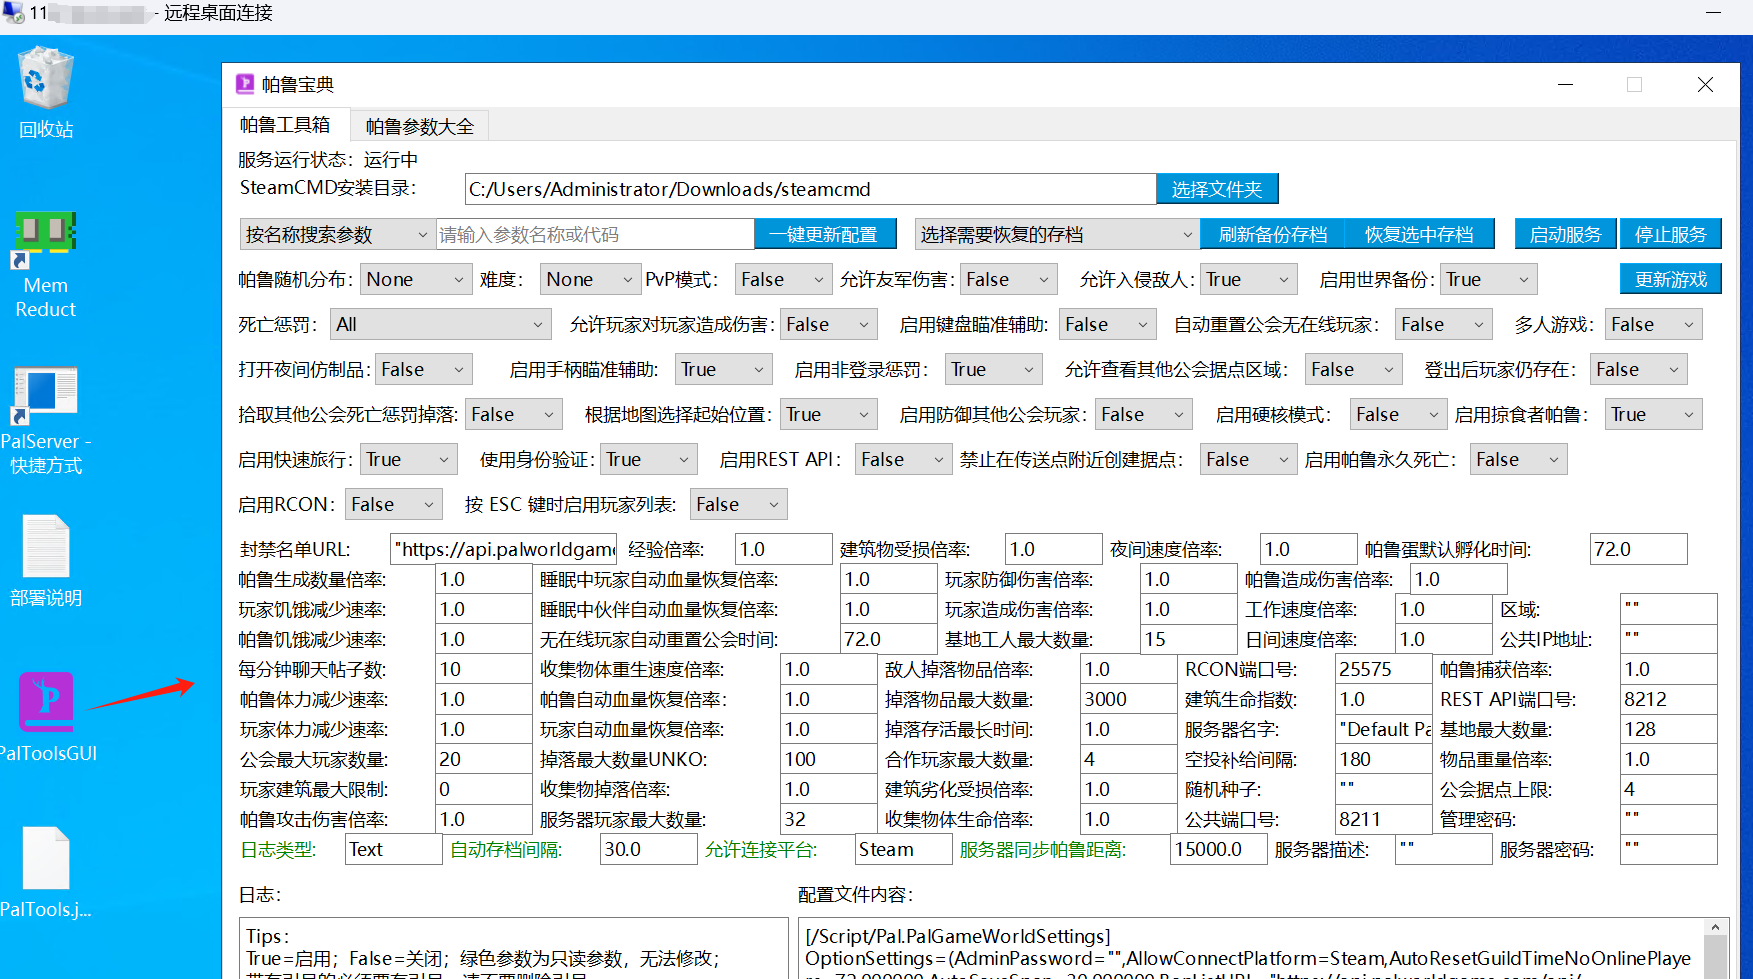This screenshot has width=1753, height=979.
Task: Open the 部署说明 text file icon
Action: (x=46, y=560)
